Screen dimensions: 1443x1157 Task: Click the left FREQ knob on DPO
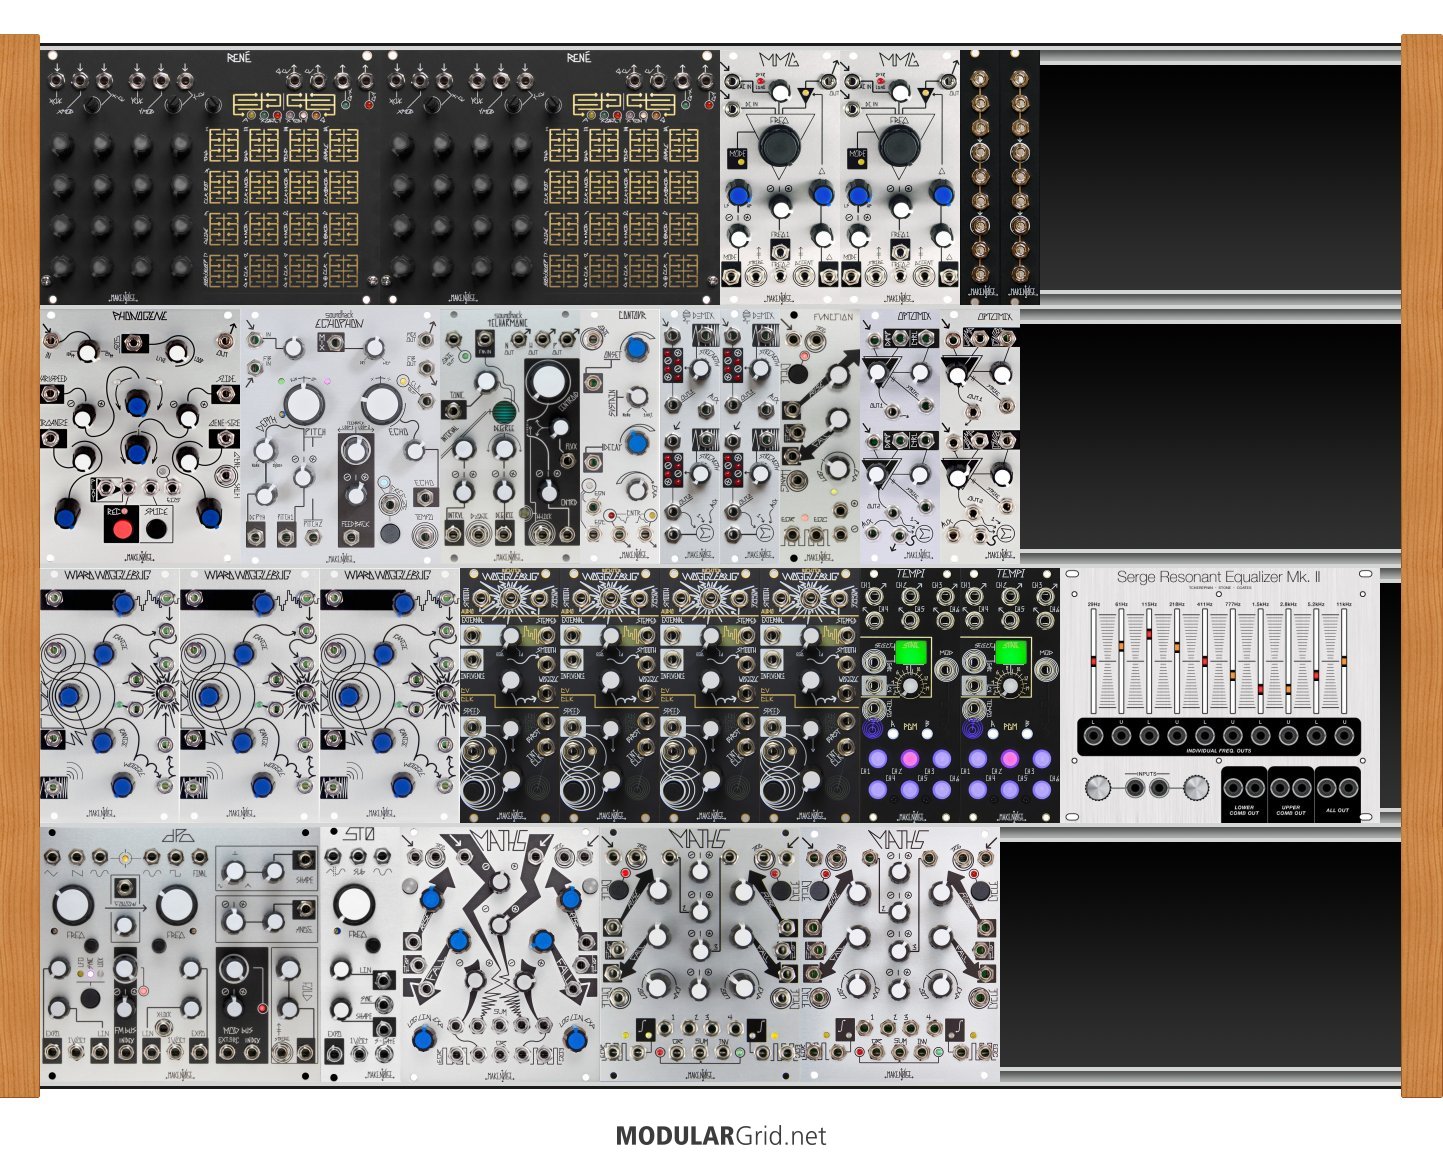click(73, 907)
